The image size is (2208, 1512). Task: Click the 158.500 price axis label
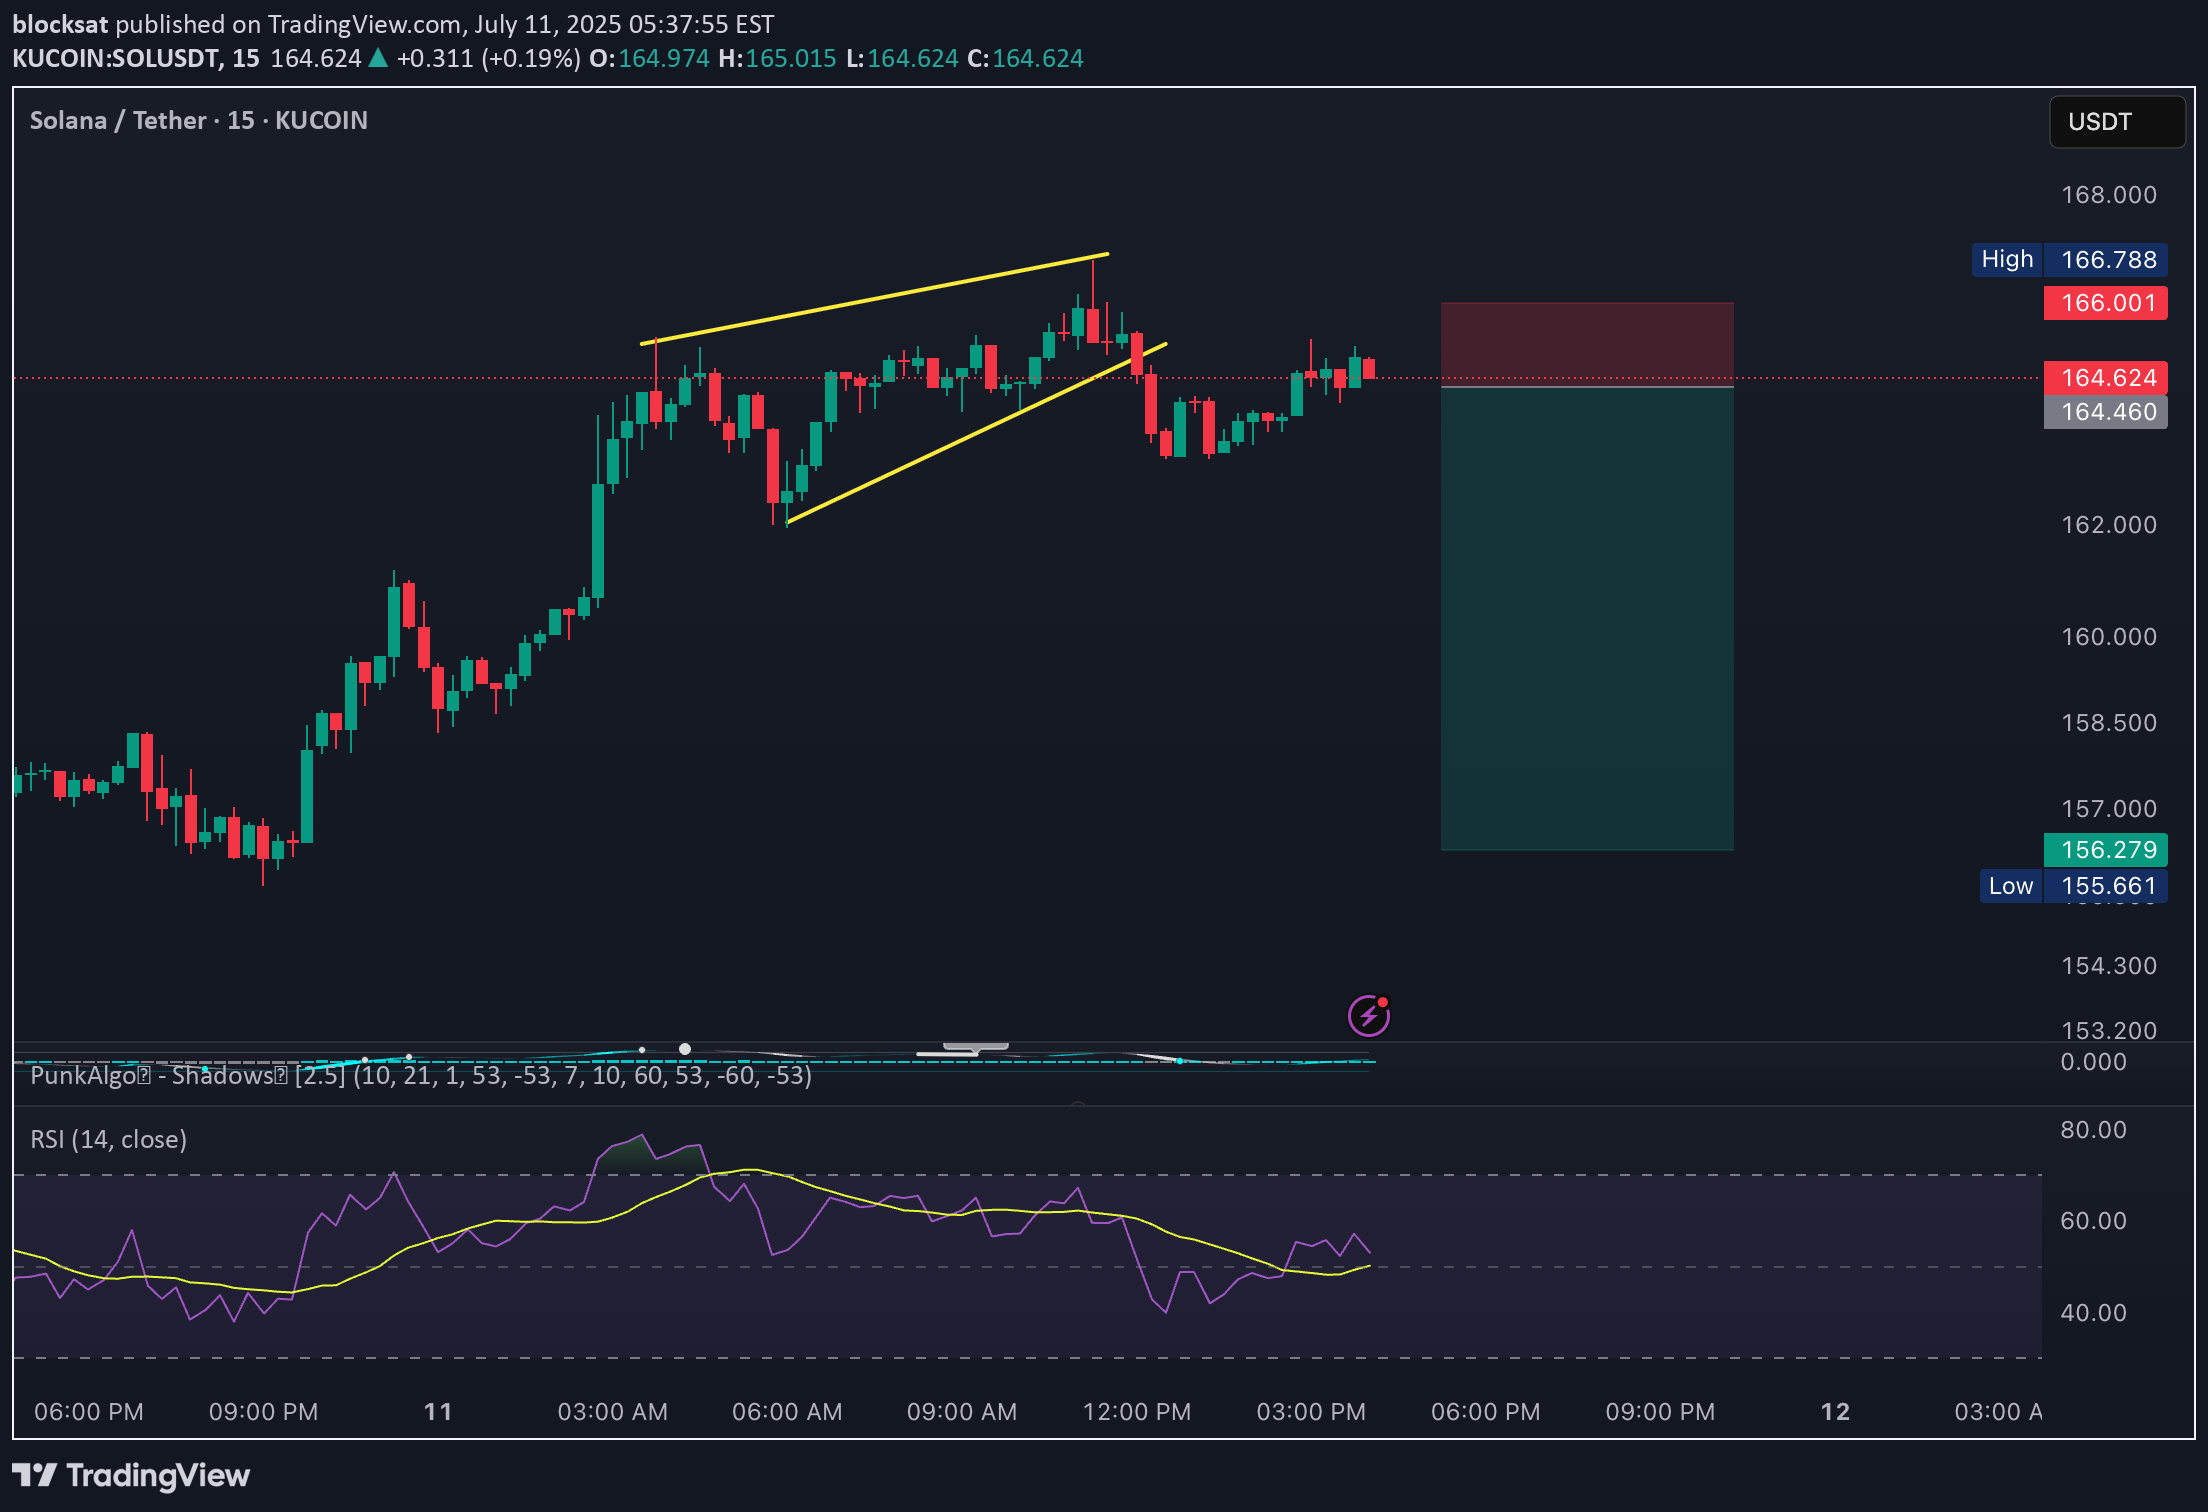2108,723
